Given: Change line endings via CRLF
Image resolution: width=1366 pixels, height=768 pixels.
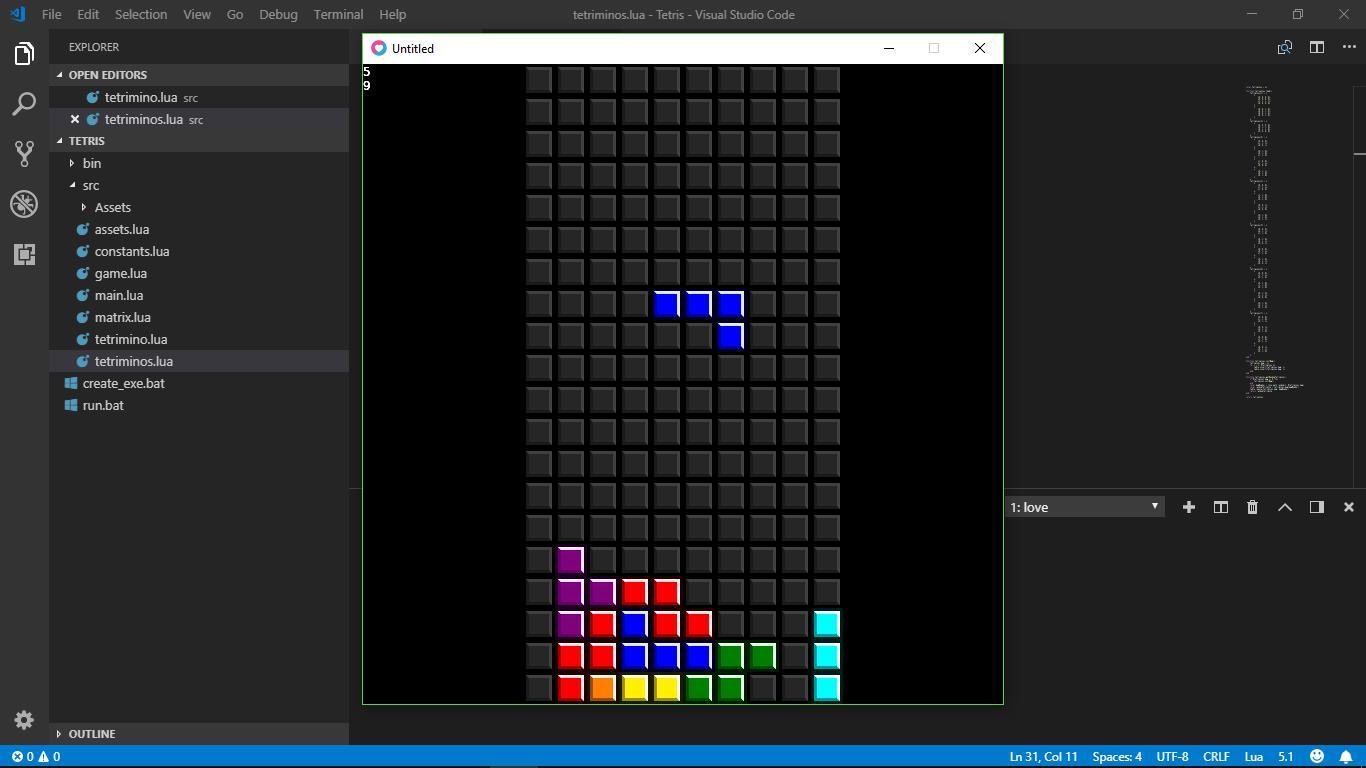Looking at the screenshot, I should point(1216,757).
